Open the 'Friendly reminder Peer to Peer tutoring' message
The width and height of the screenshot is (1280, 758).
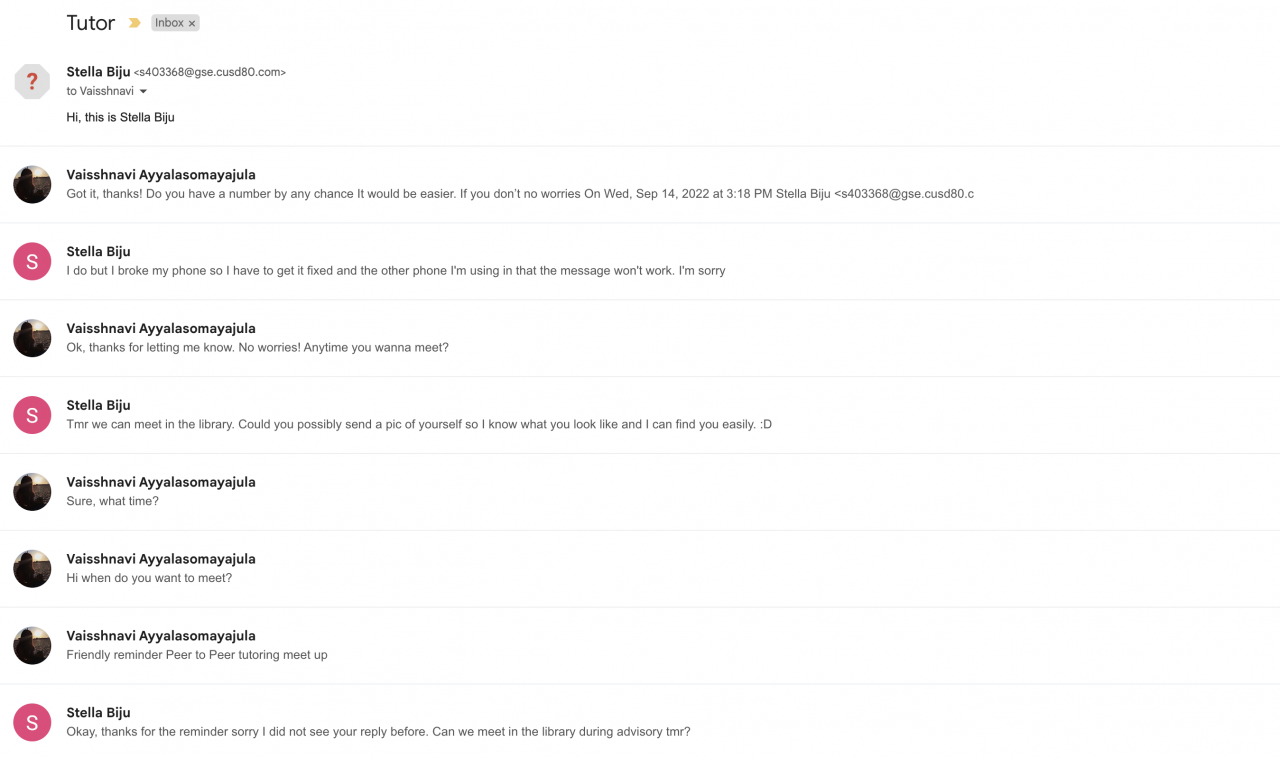tap(197, 655)
